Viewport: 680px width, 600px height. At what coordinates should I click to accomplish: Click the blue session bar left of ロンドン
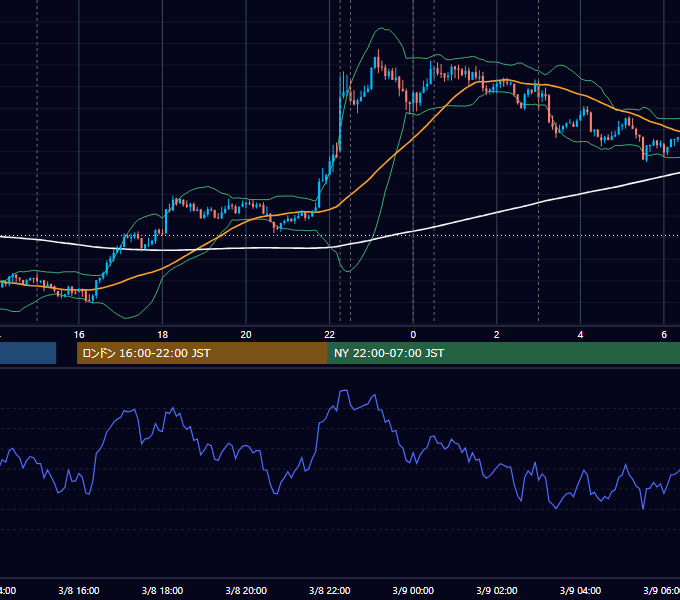[x=28, y=353]
